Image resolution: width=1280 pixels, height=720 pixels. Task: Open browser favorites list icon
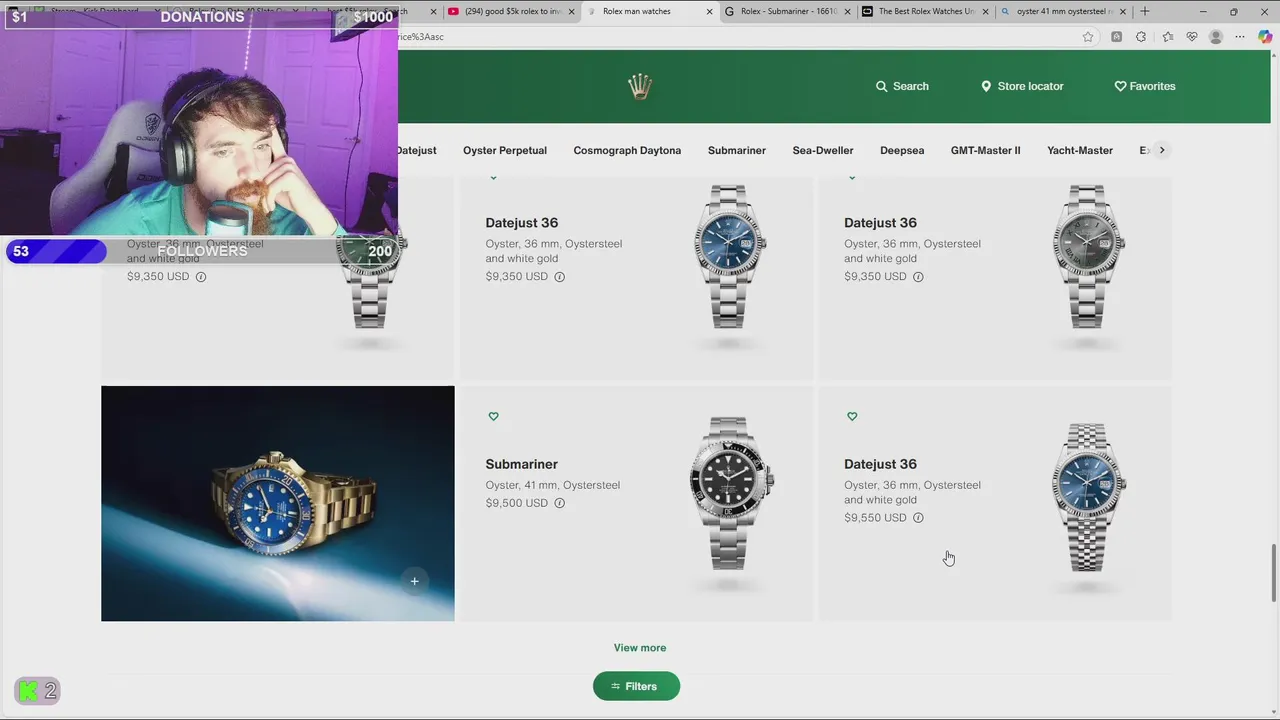(x=1167, y=37)
